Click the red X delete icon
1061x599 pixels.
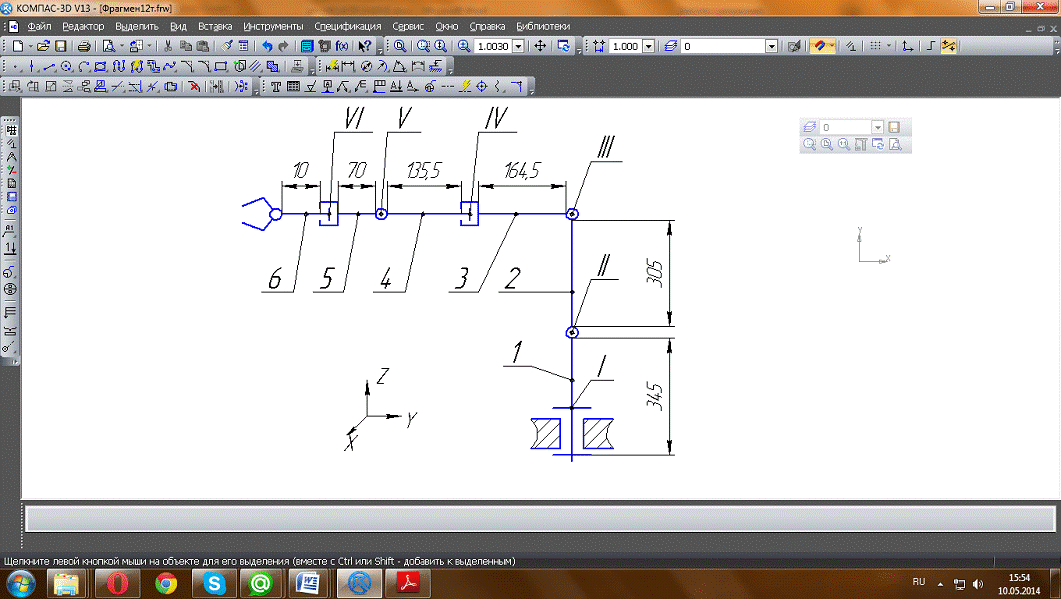tap(194, 87)
